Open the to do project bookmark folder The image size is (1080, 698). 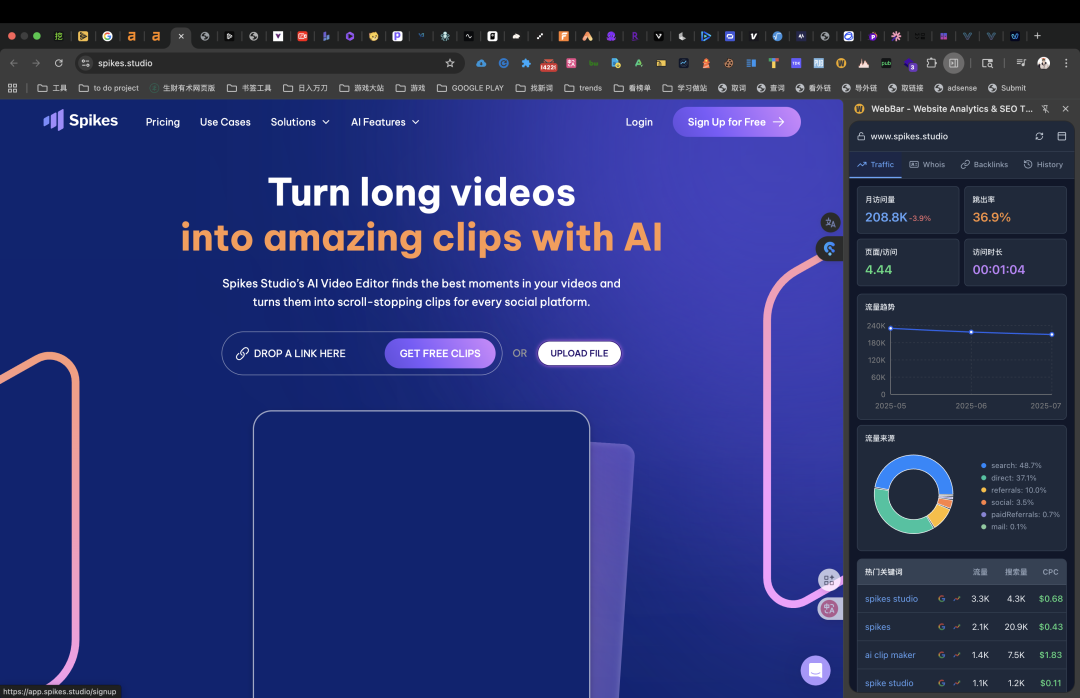tap(109, 88)
